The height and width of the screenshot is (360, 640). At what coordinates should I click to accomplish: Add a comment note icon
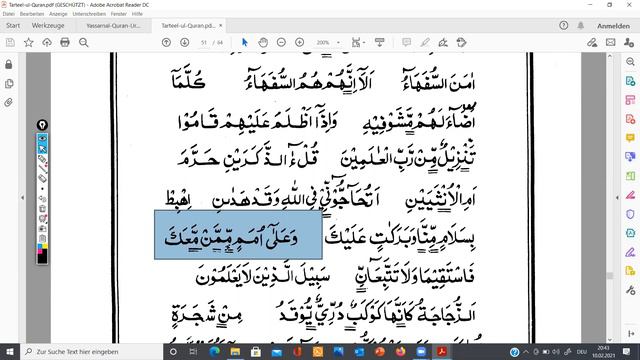[x=407, y=42]
